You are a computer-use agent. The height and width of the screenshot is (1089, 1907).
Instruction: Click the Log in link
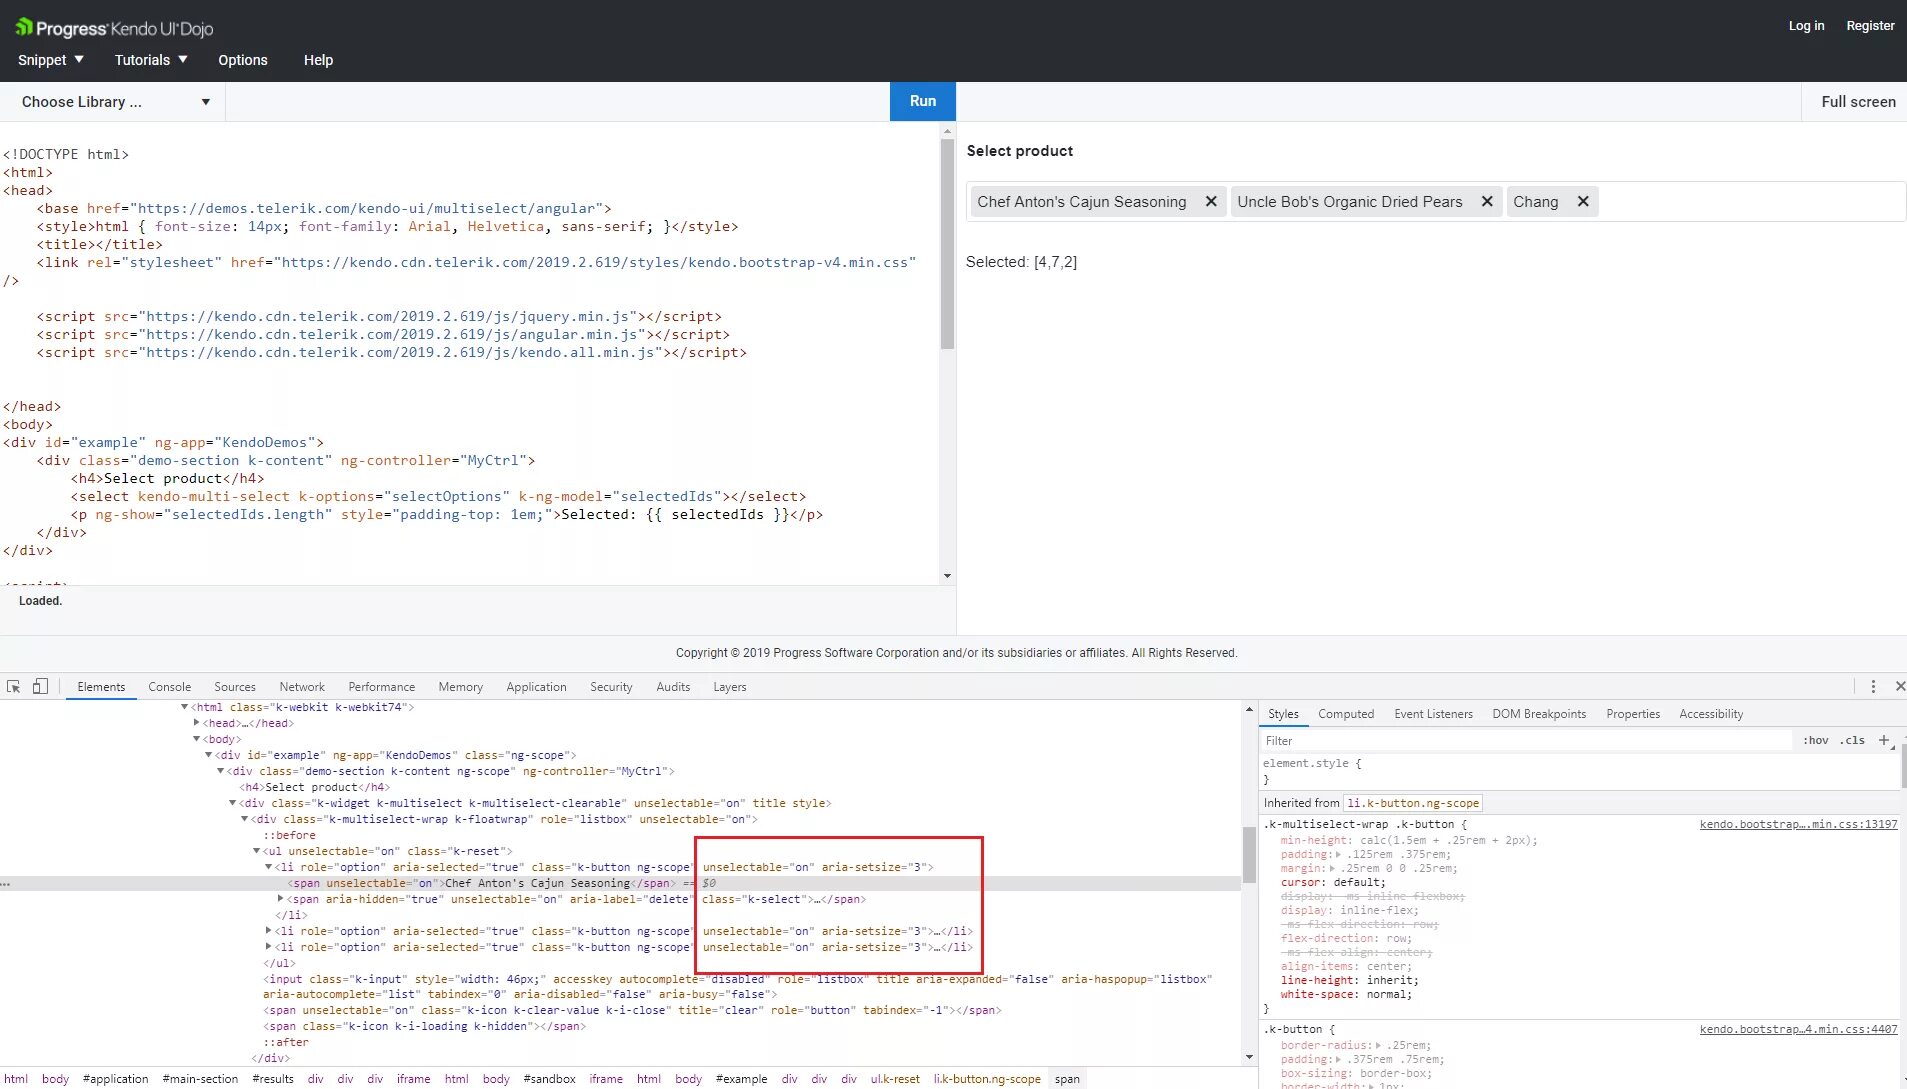click(1806, 26)
